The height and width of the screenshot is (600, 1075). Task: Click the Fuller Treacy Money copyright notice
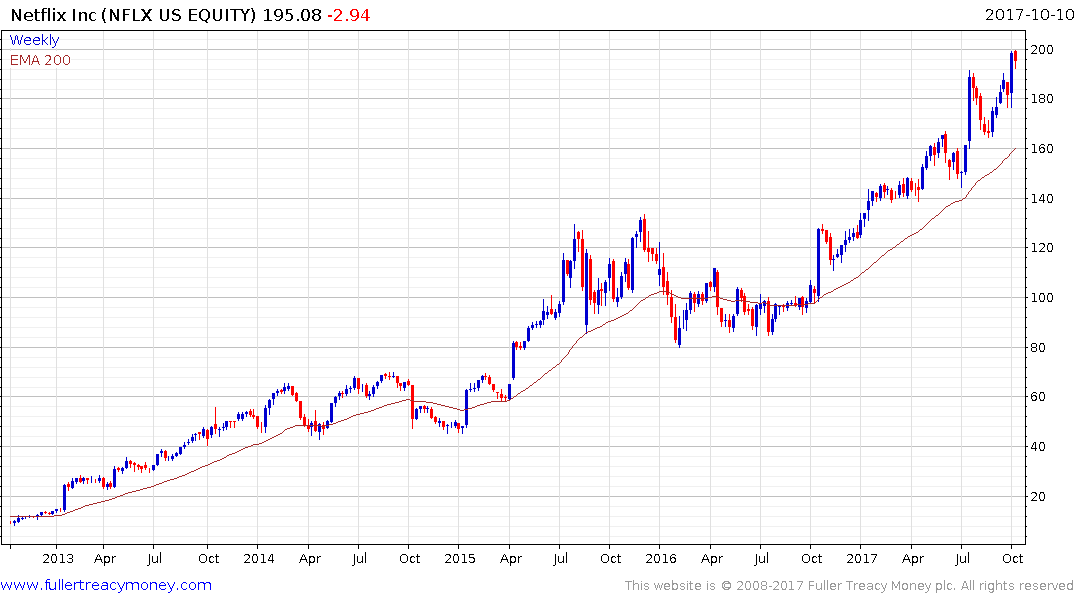pyautogui.click(x=849, y=586)
